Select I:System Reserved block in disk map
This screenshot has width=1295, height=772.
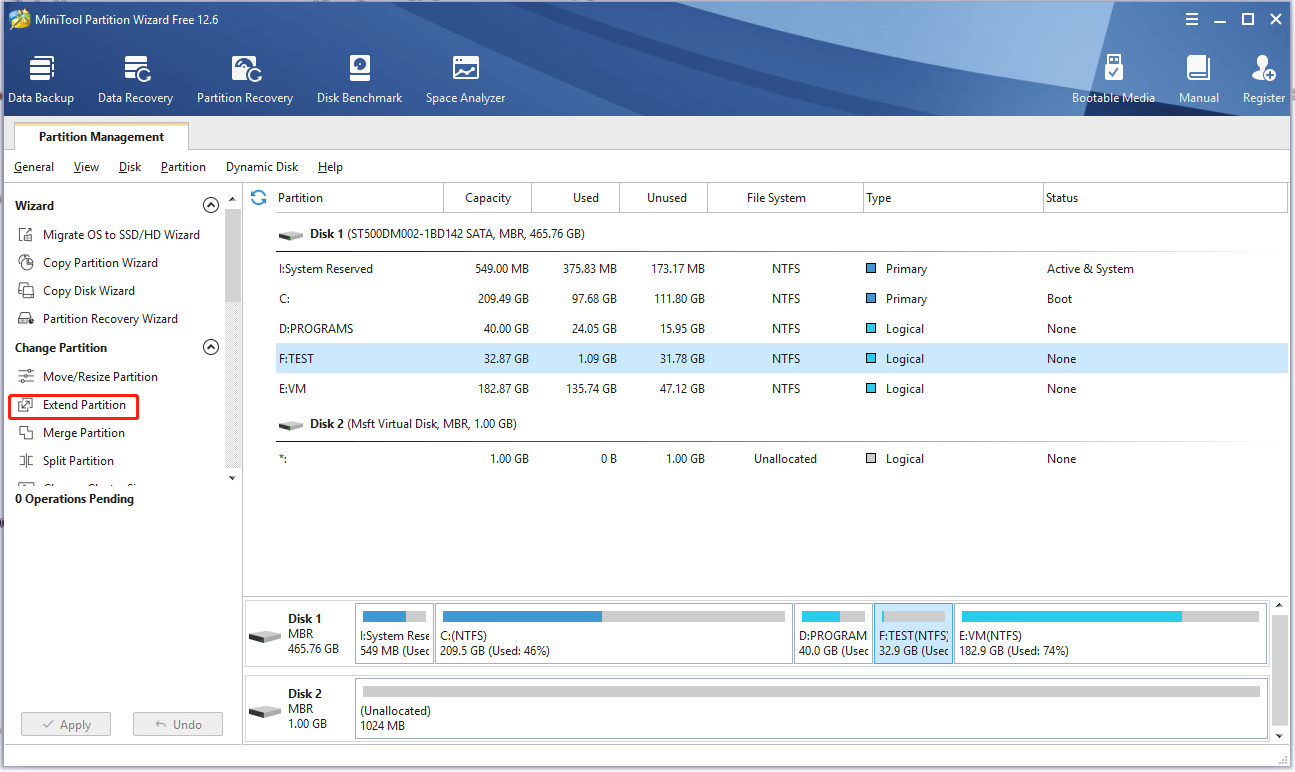tap(394, 633)
